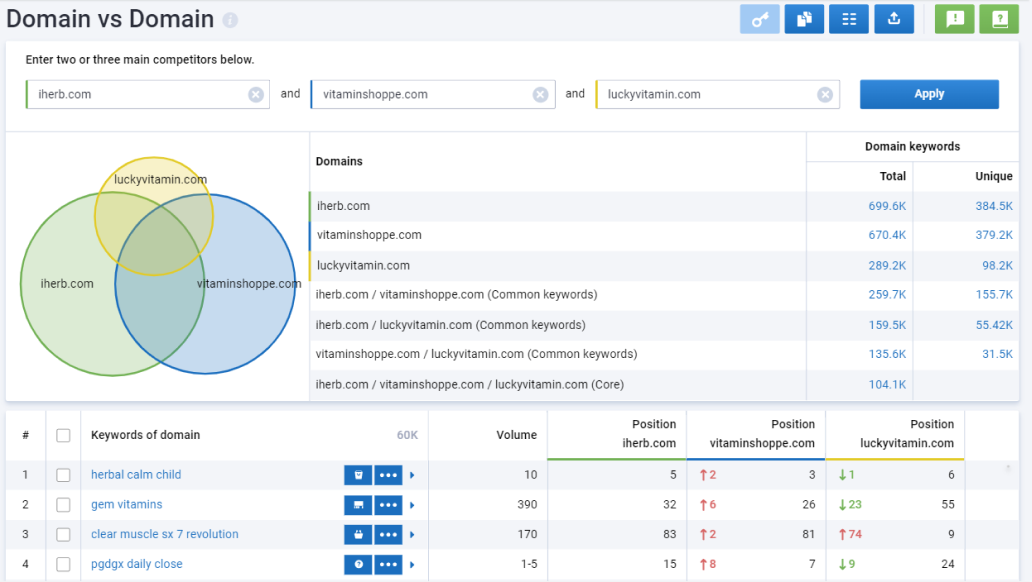The width and height of the screenshot is (1032, 582).
Task: Click the 60K keyword count label
Action: [x=407, y=435]
